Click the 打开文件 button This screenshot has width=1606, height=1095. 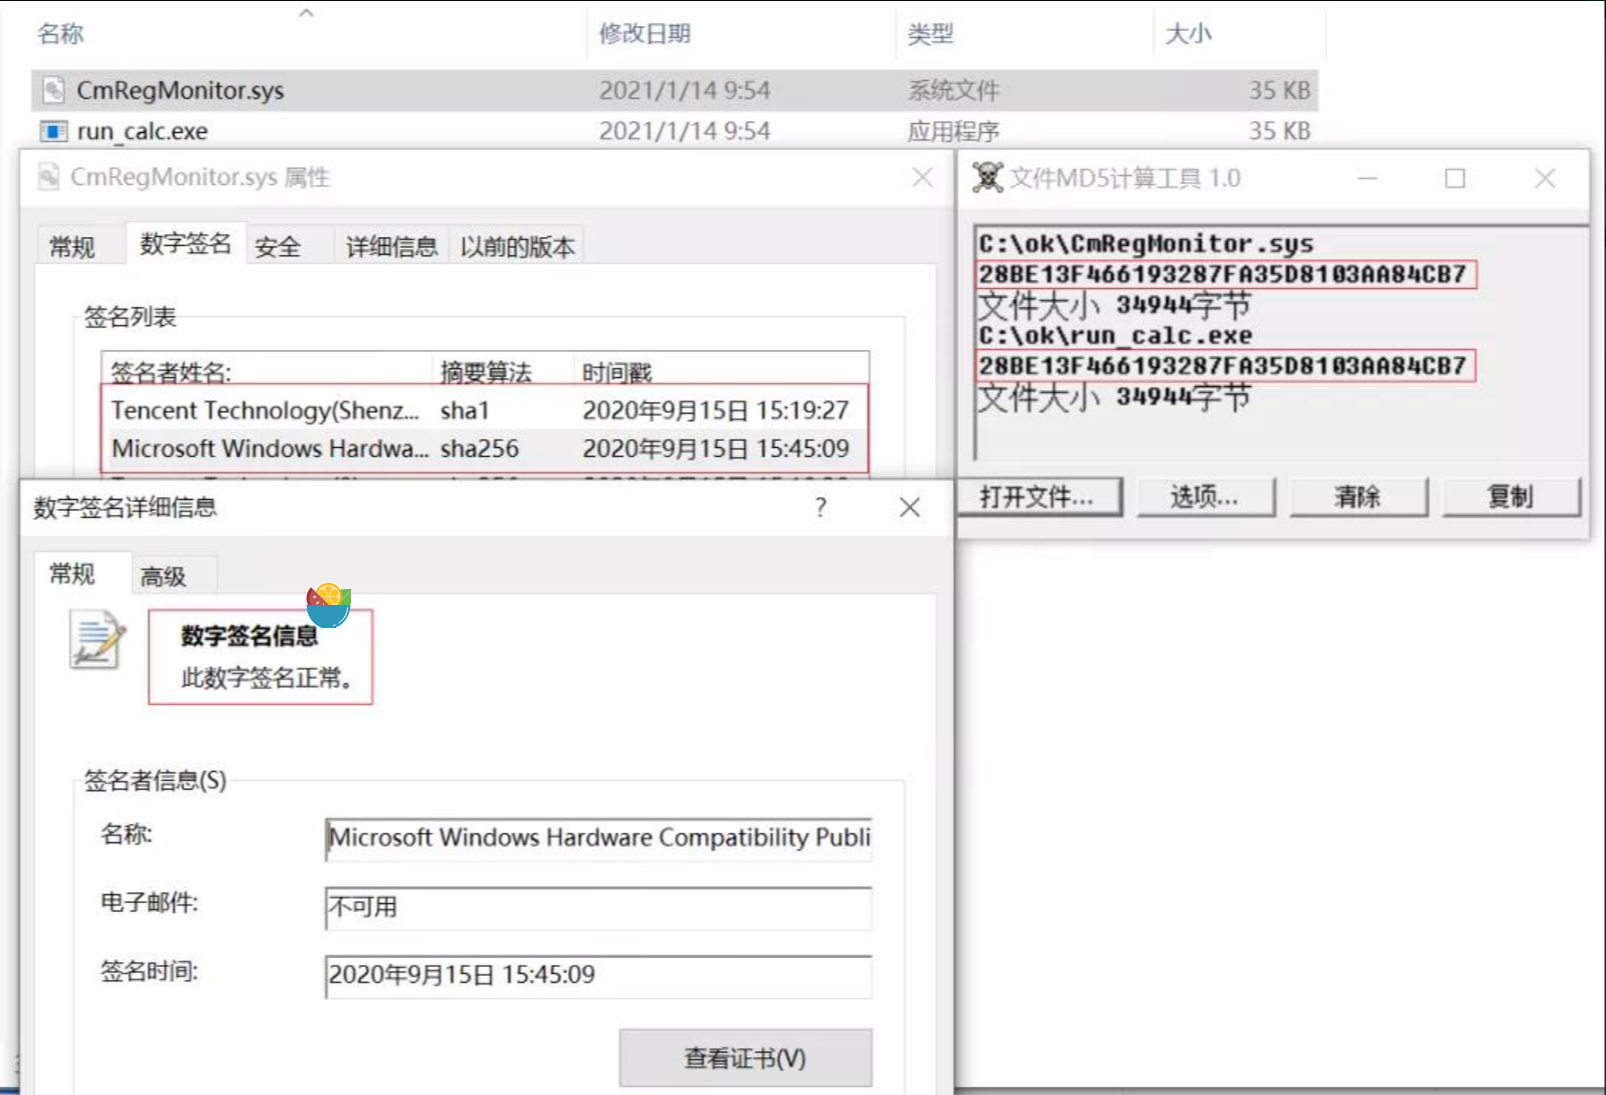(x=1038, y=496)
